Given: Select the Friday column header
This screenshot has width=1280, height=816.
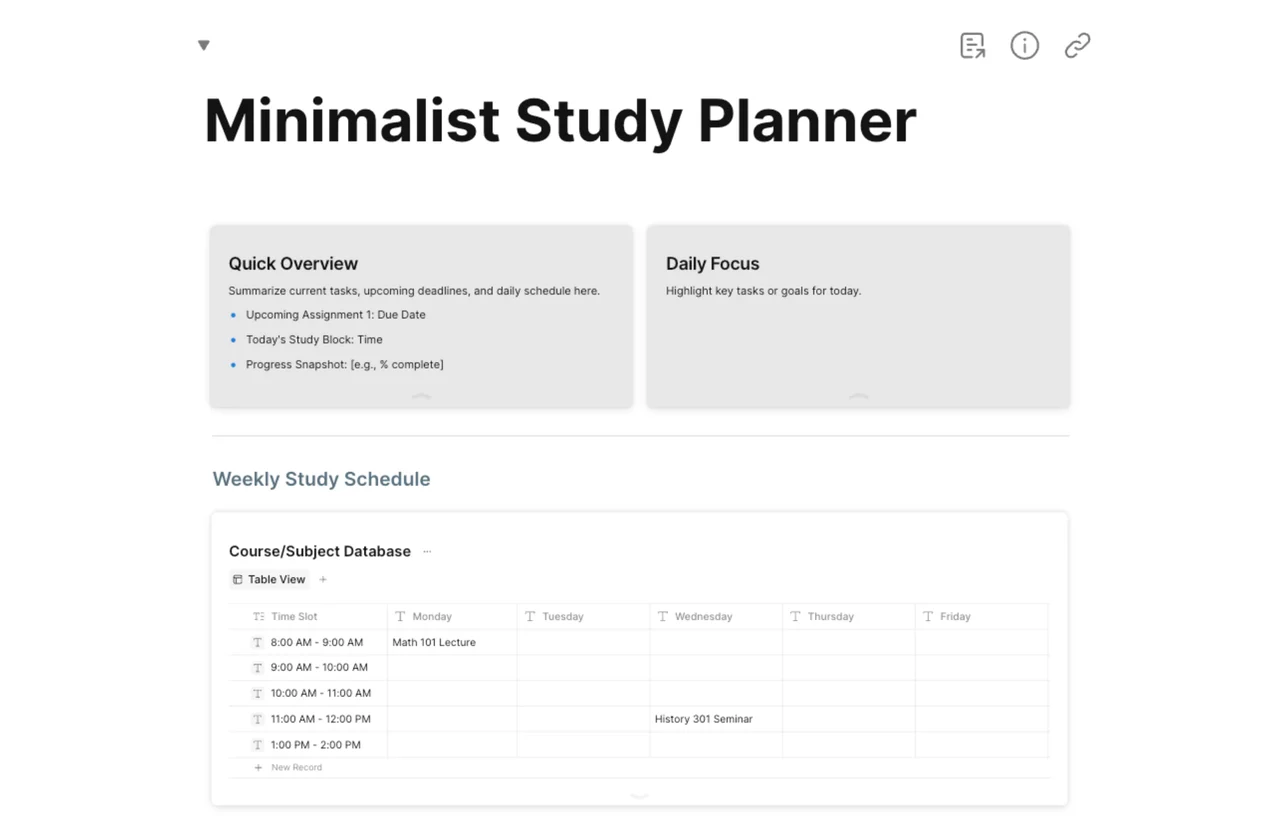Looking at the screenshot, I should [x=981, y=616].
